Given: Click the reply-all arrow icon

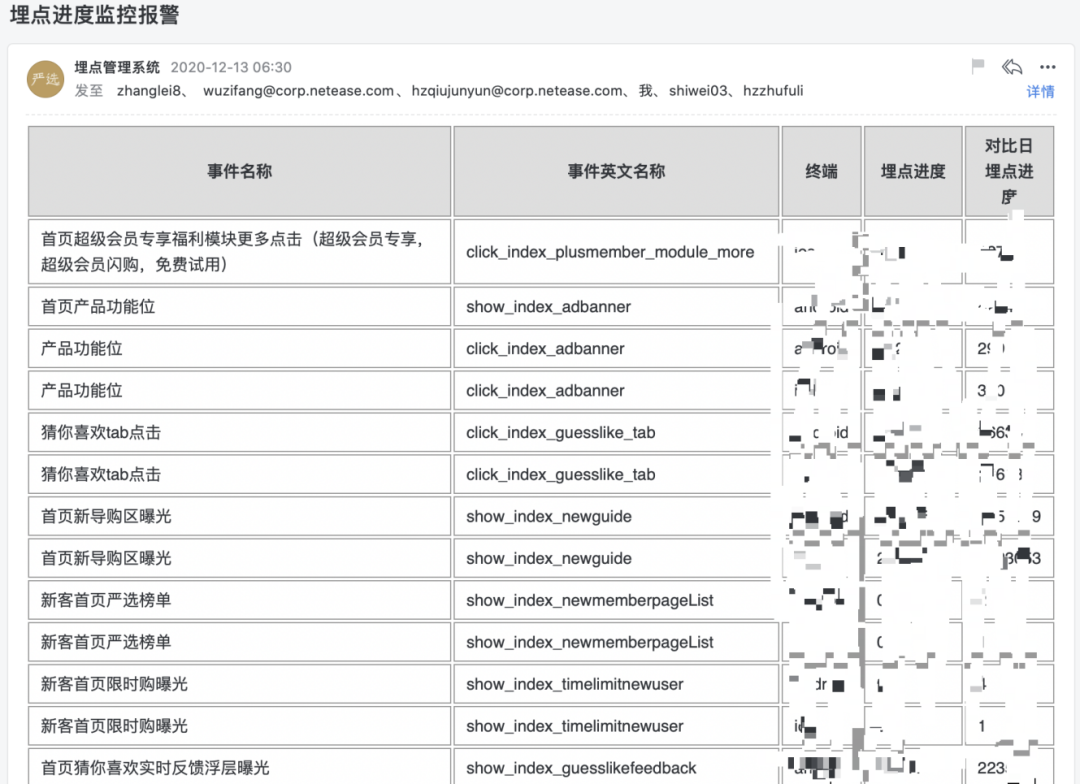Looking at the screenshot, I should [1012, 67].
